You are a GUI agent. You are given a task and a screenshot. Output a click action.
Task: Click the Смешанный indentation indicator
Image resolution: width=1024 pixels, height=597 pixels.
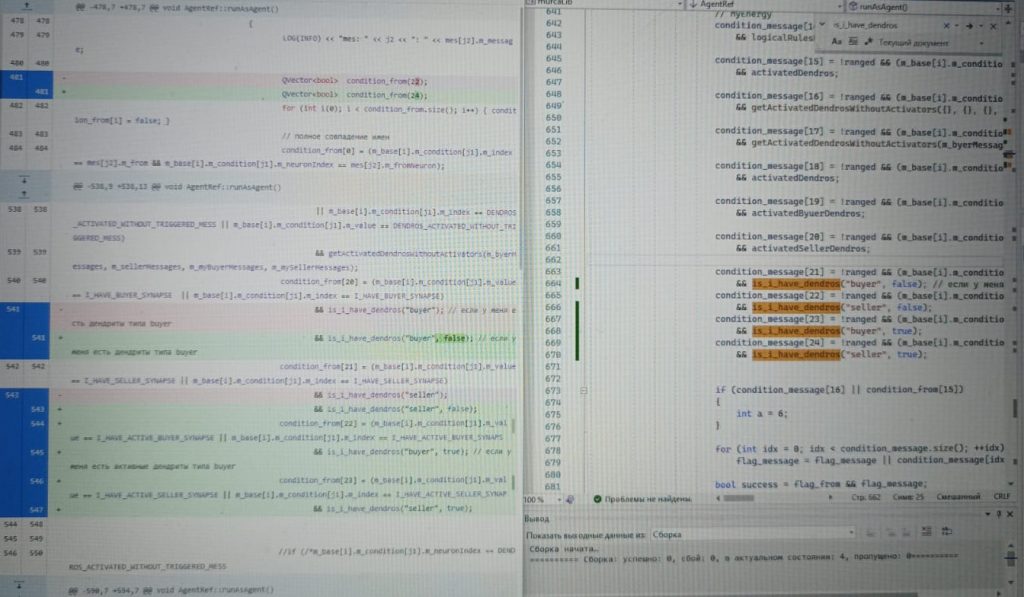coord(958,496)
